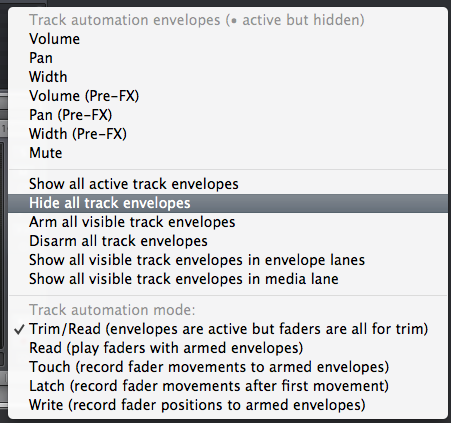Screen dimensions: 451x423
Task: Choose the Pan envelope item
Action: pos(228,58)
